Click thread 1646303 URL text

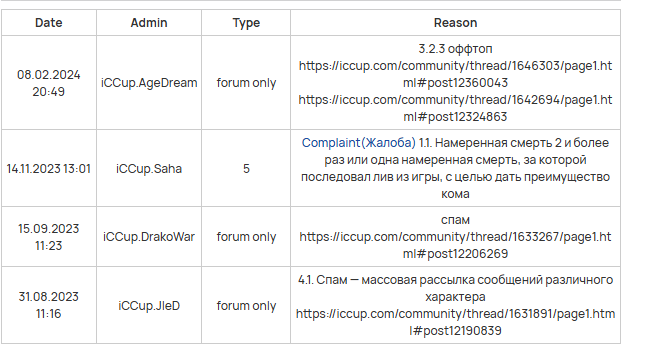coord(455,74)
